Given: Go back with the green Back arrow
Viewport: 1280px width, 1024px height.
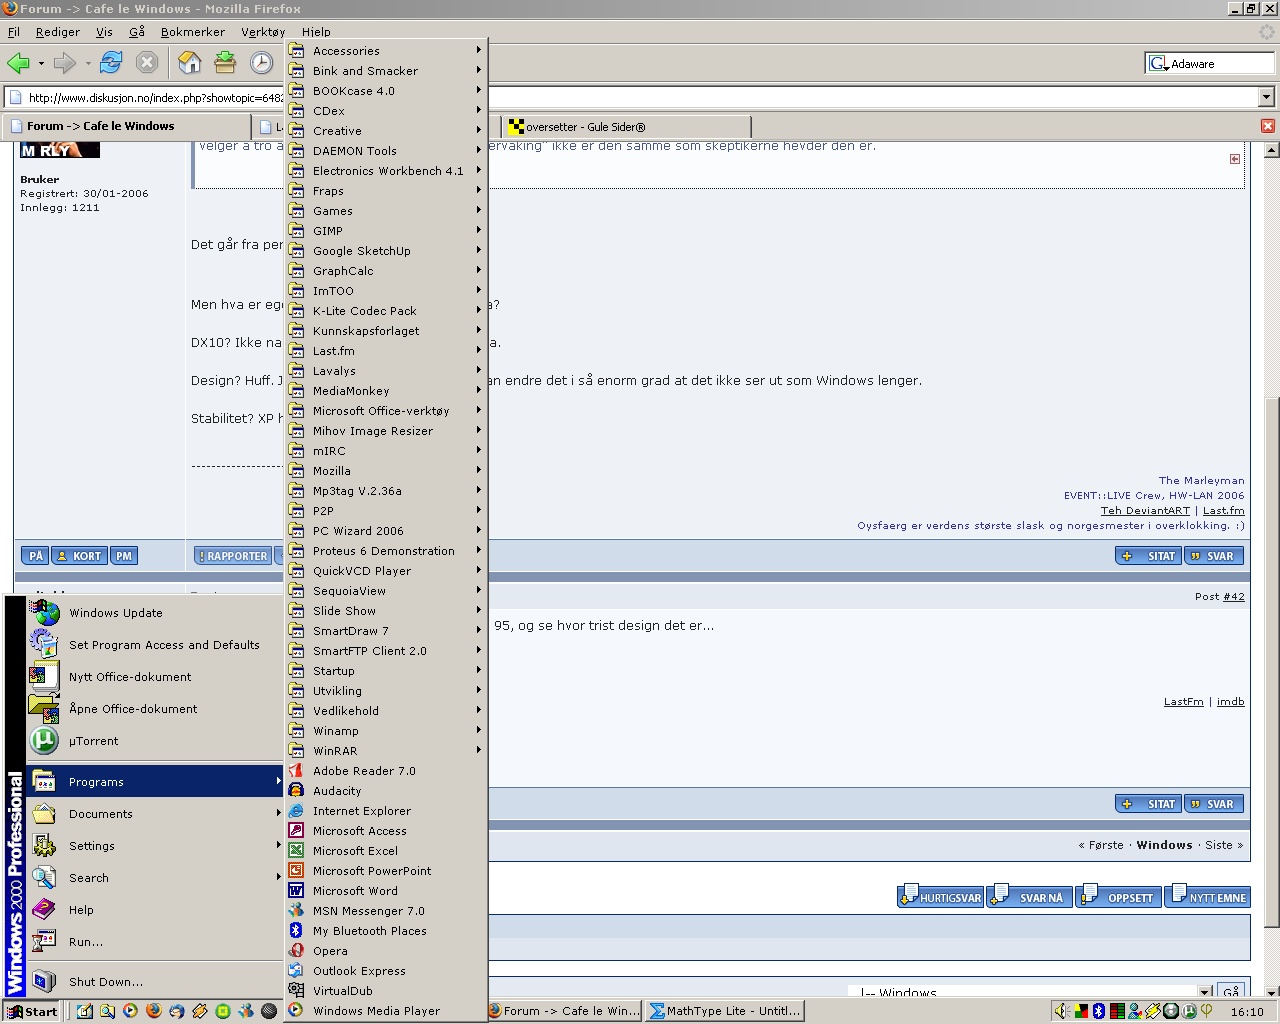Looking at the screenshot, I should coord(18,63).
